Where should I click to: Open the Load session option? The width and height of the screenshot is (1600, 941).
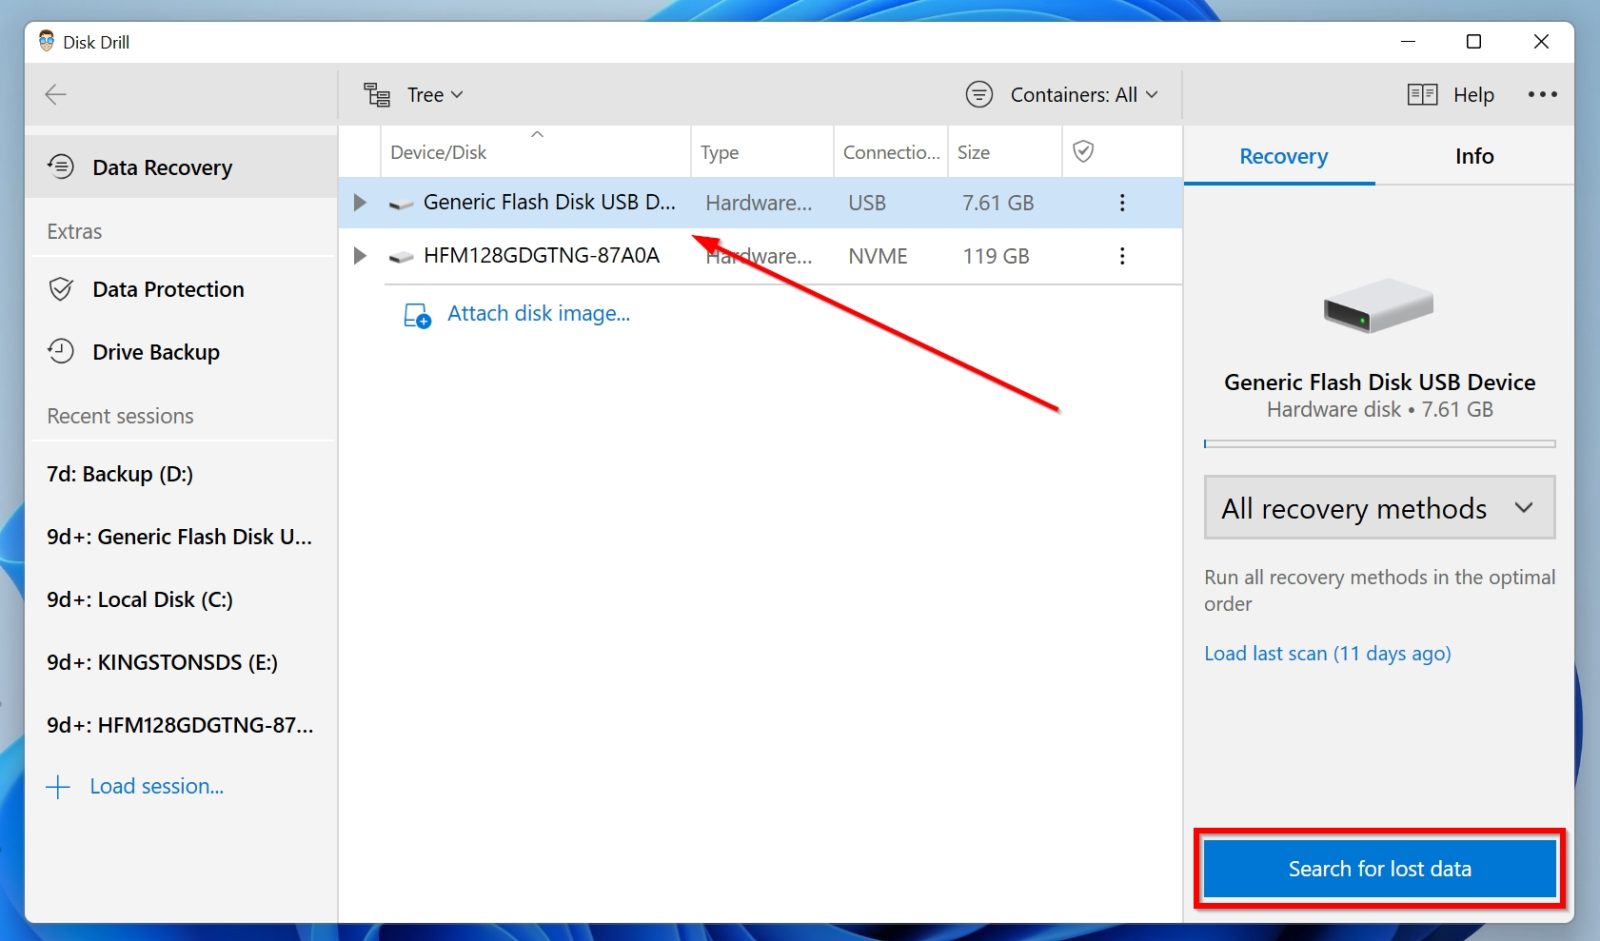(x=156, y=786)
